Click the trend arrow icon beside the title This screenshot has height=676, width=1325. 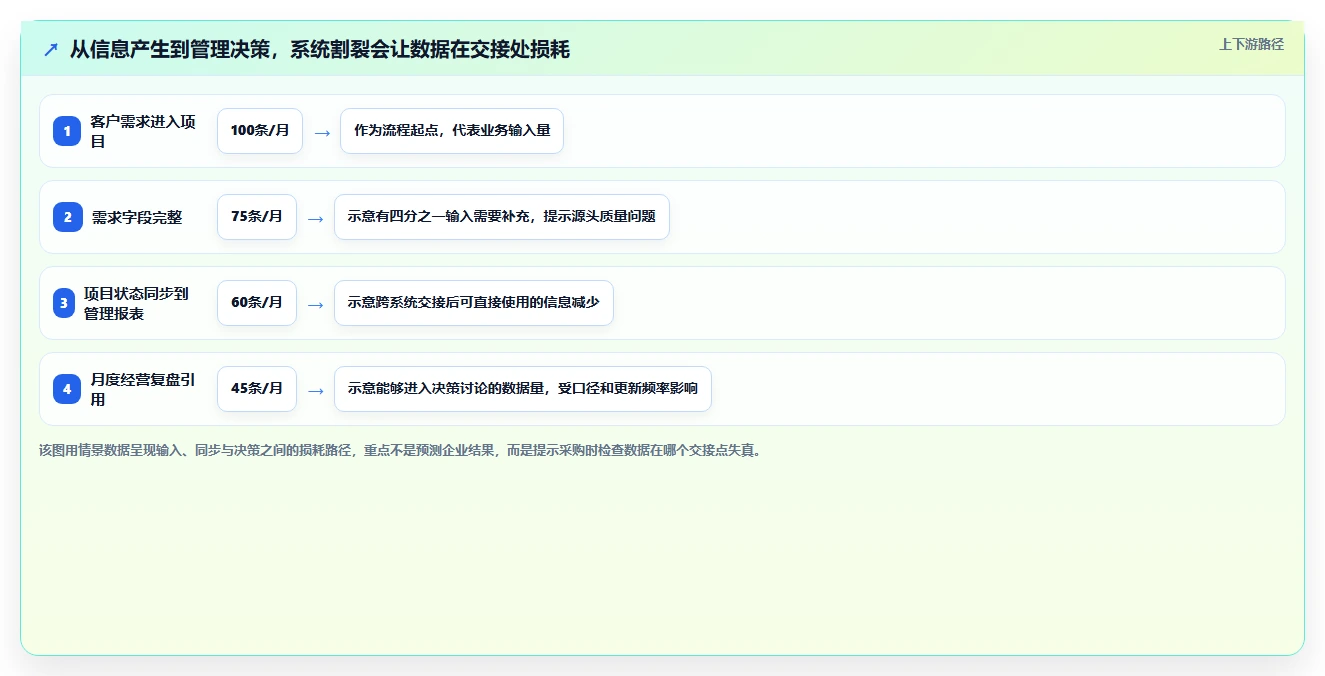(x=51, y=49)
